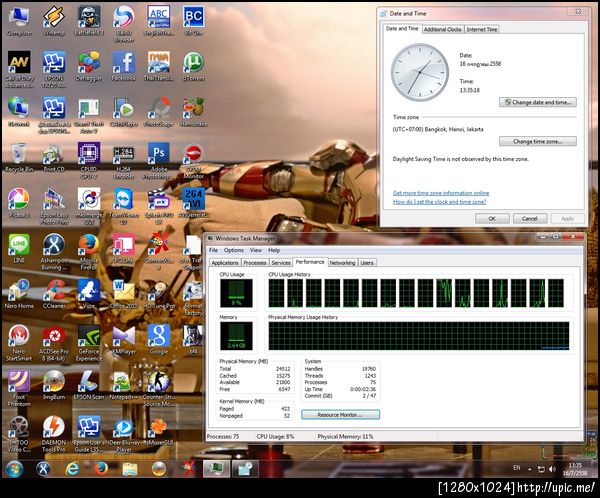Click the Change time zone button
This screenshot has width=600, height=498.
(538, 141)
